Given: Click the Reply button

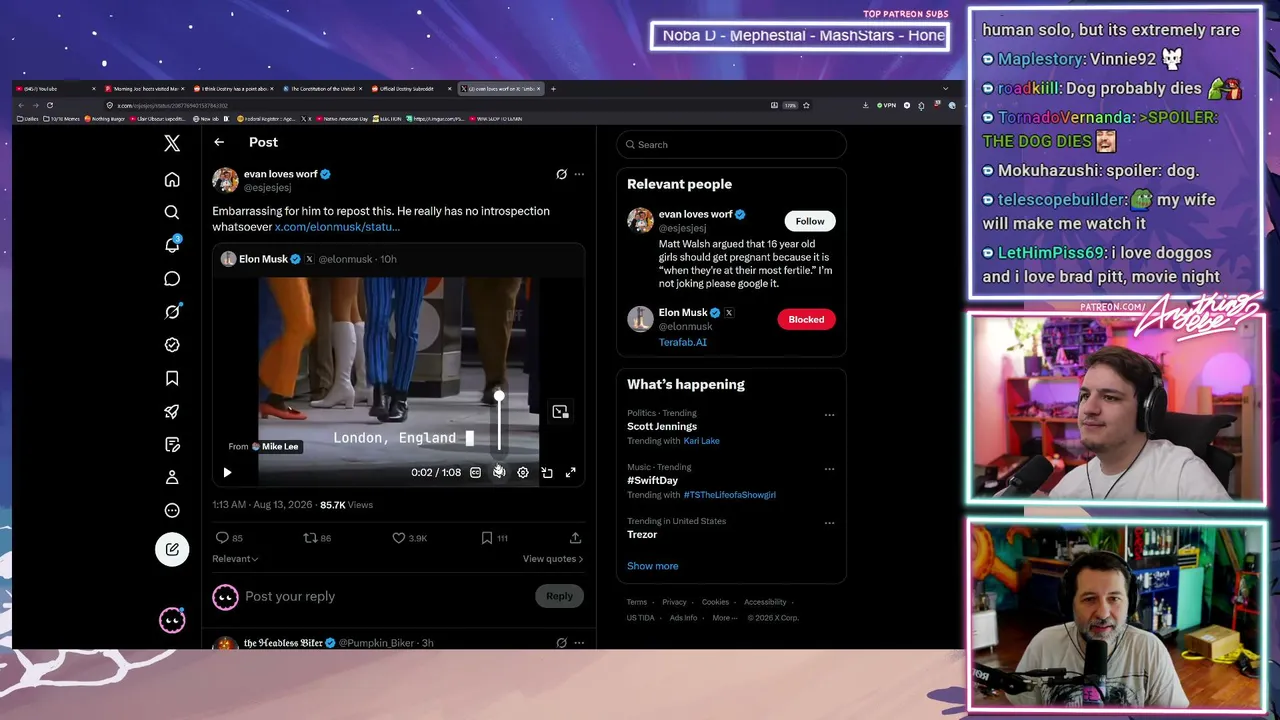Looking at the screenshot, I should [559, 596].
